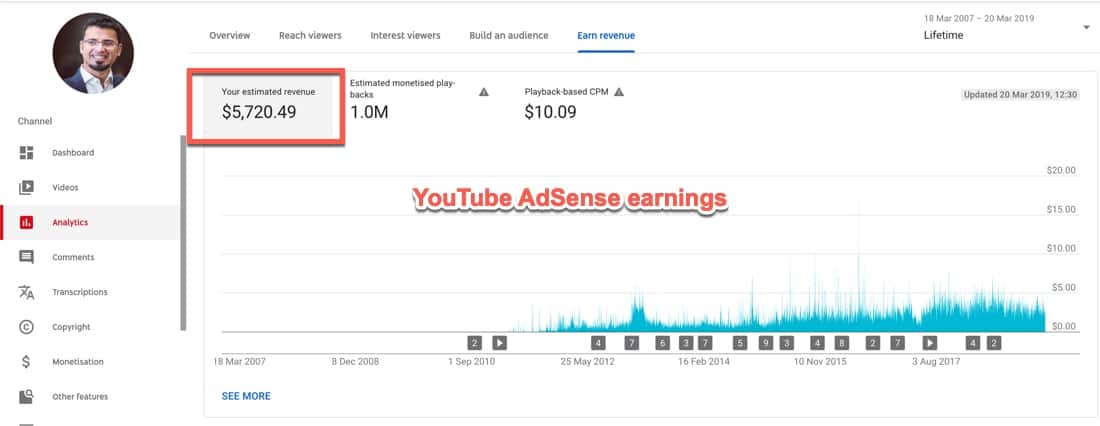Open the Comments icon in the sidebar

click(26, 257)
